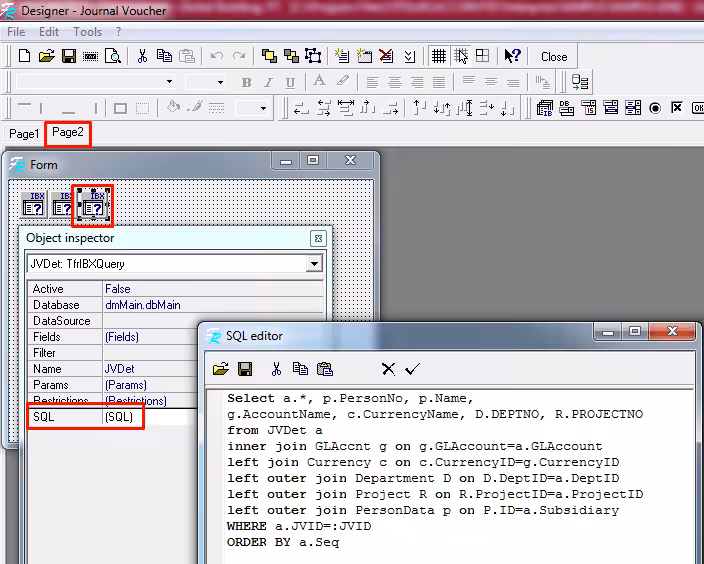The height and width of the screenshot is (564, 704).
Task: Align text left
Action: pos(372,82)
